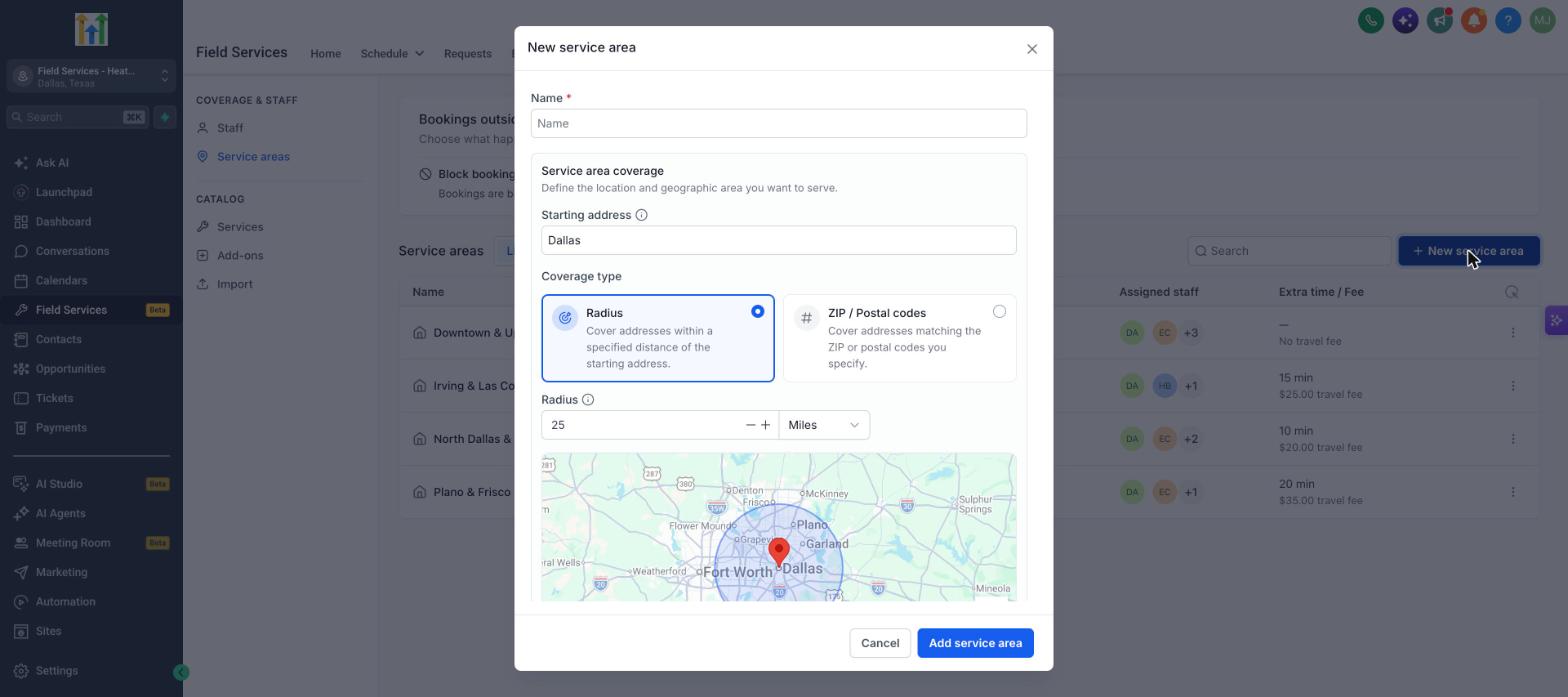This screenshot has height=697, width=1568.
Task: Click the Sites sidebar icon
Action: click(x=21, y=631)
